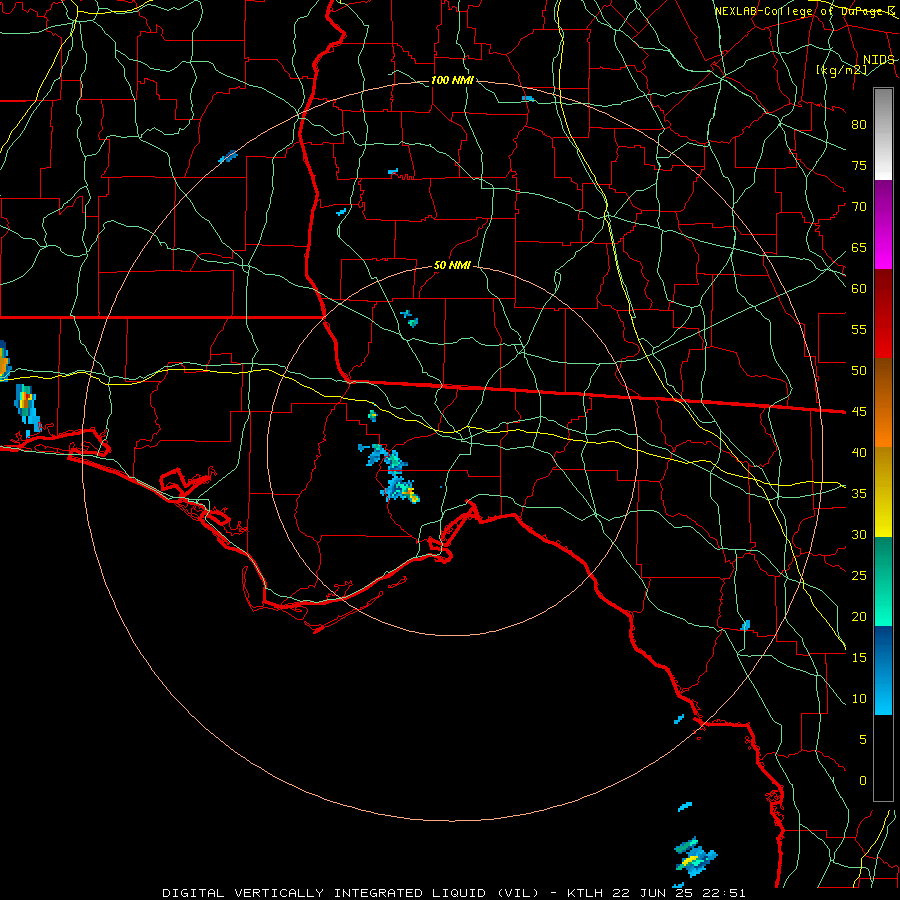900x900 pixels.
Task: Click the "70" value on the VIL scale
Action: pyautogui.click(x=859, y=207)
